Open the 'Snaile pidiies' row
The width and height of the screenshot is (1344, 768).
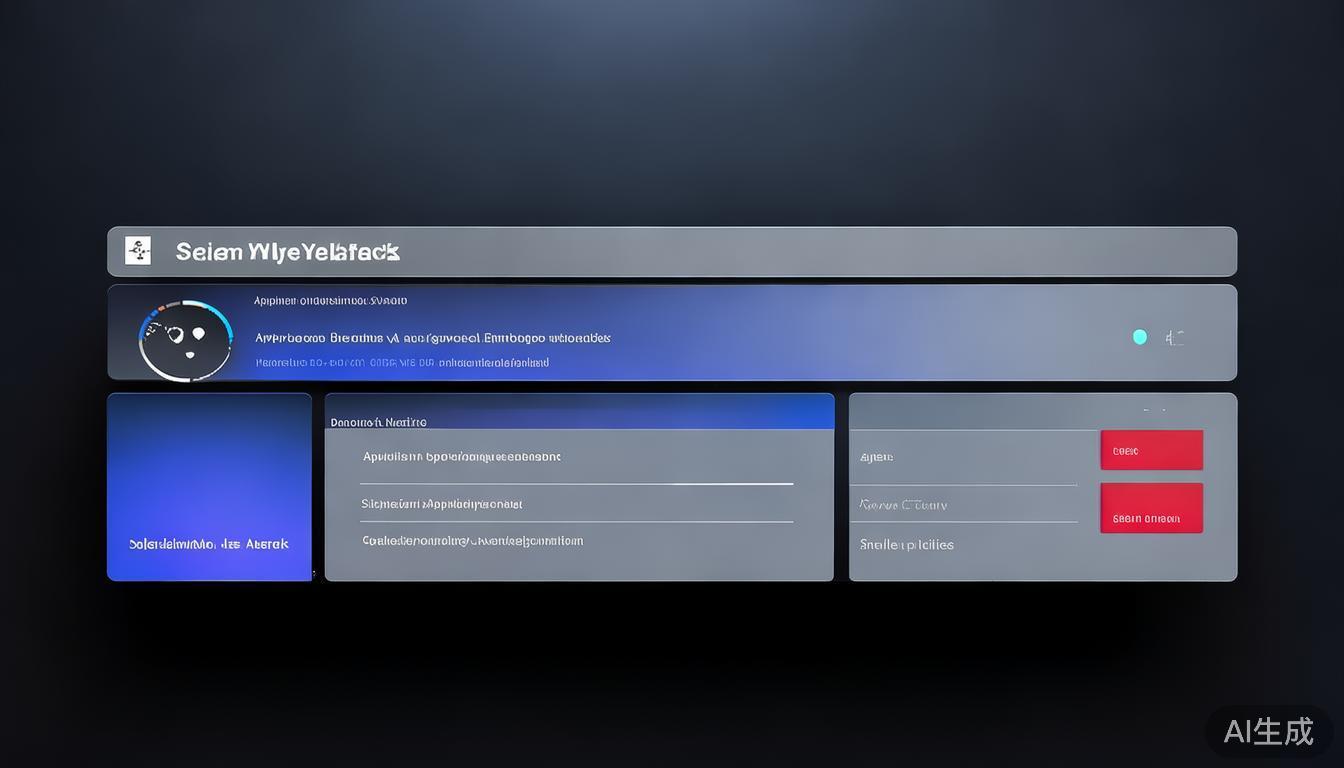coord(907,545)
